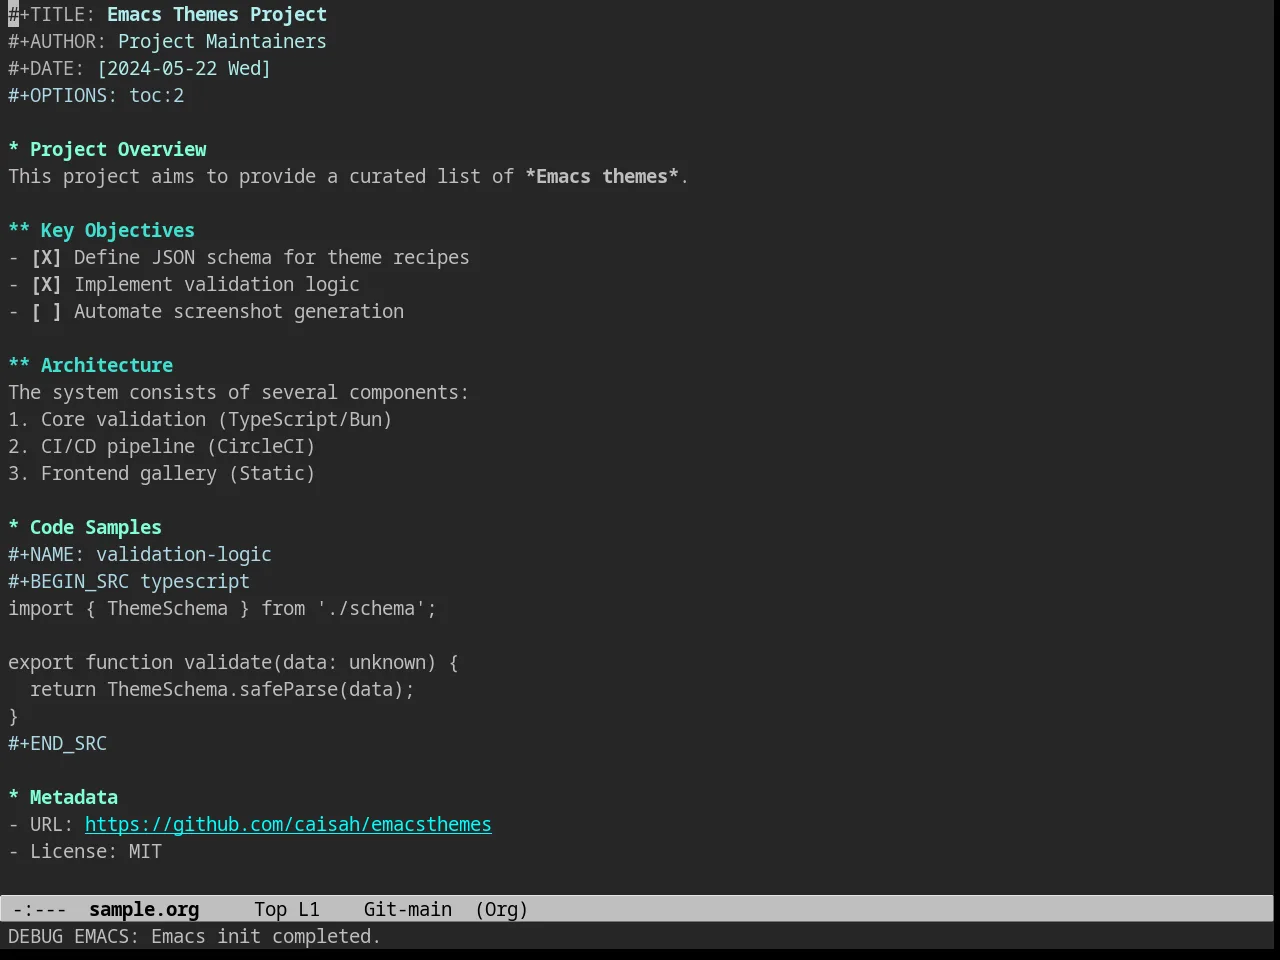Collapse the 'Code Samples' heading

pyautogui.click(x=85, y=528)
